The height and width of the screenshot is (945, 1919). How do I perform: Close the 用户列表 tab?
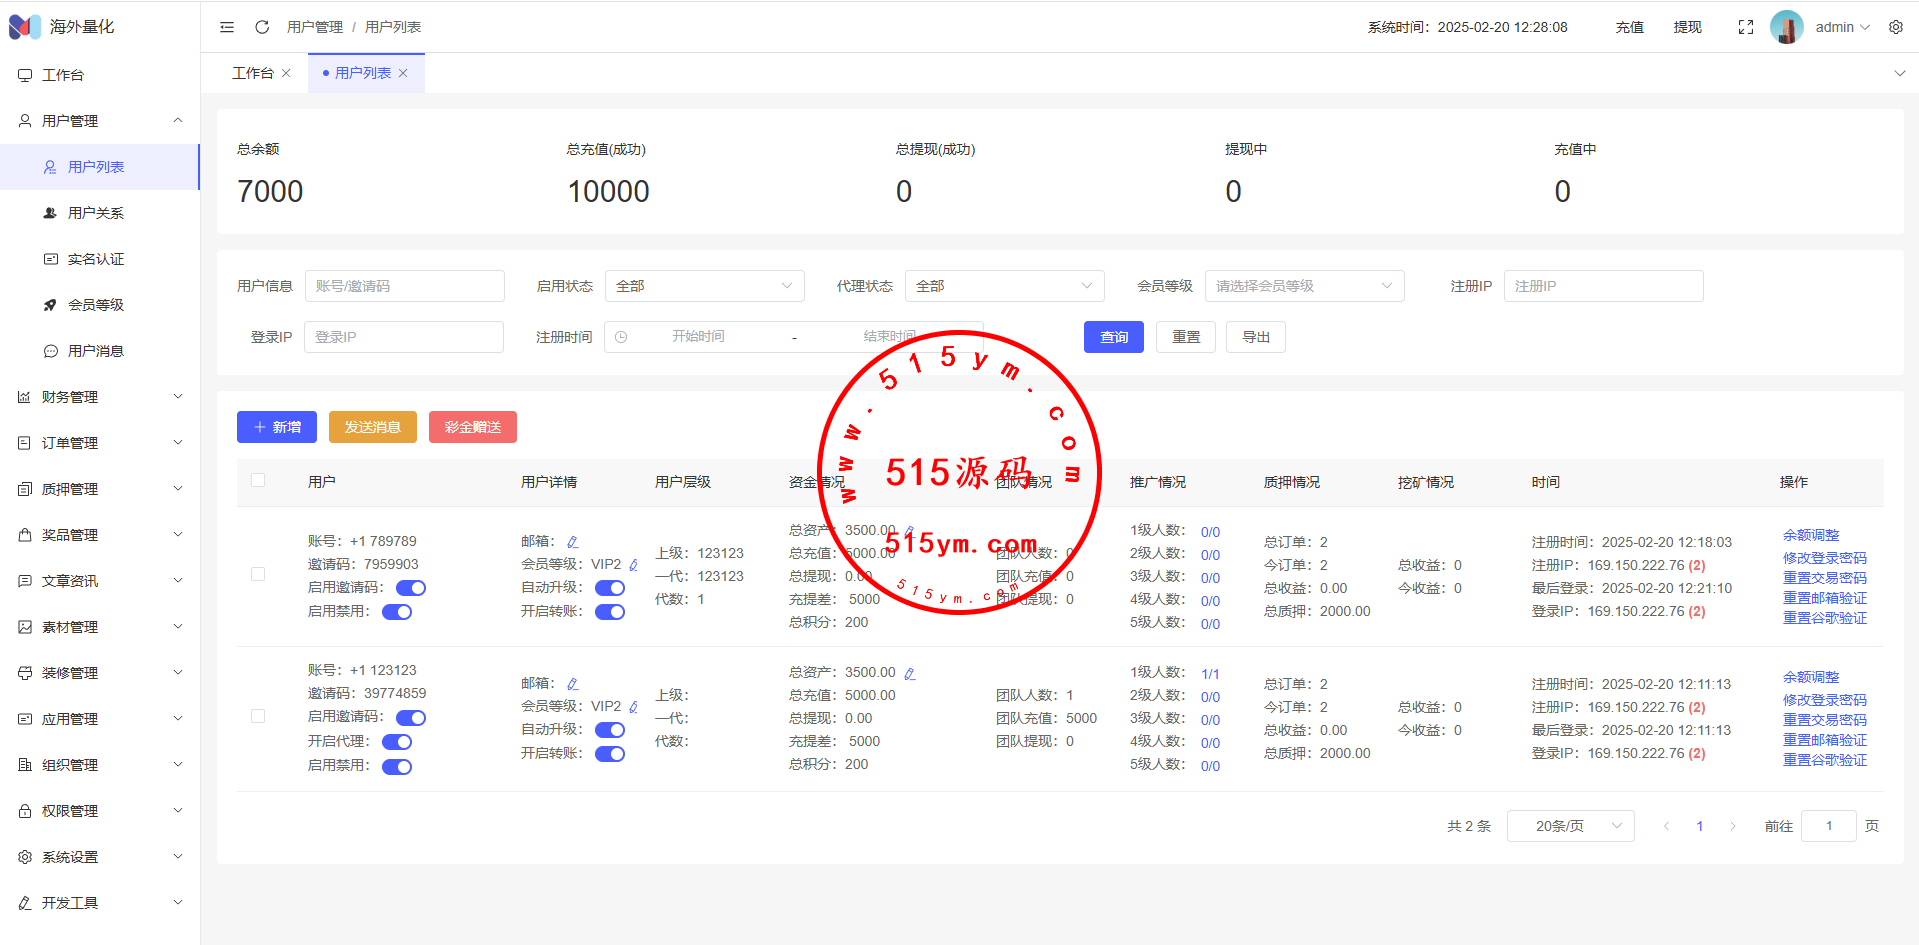pos(403,73)
